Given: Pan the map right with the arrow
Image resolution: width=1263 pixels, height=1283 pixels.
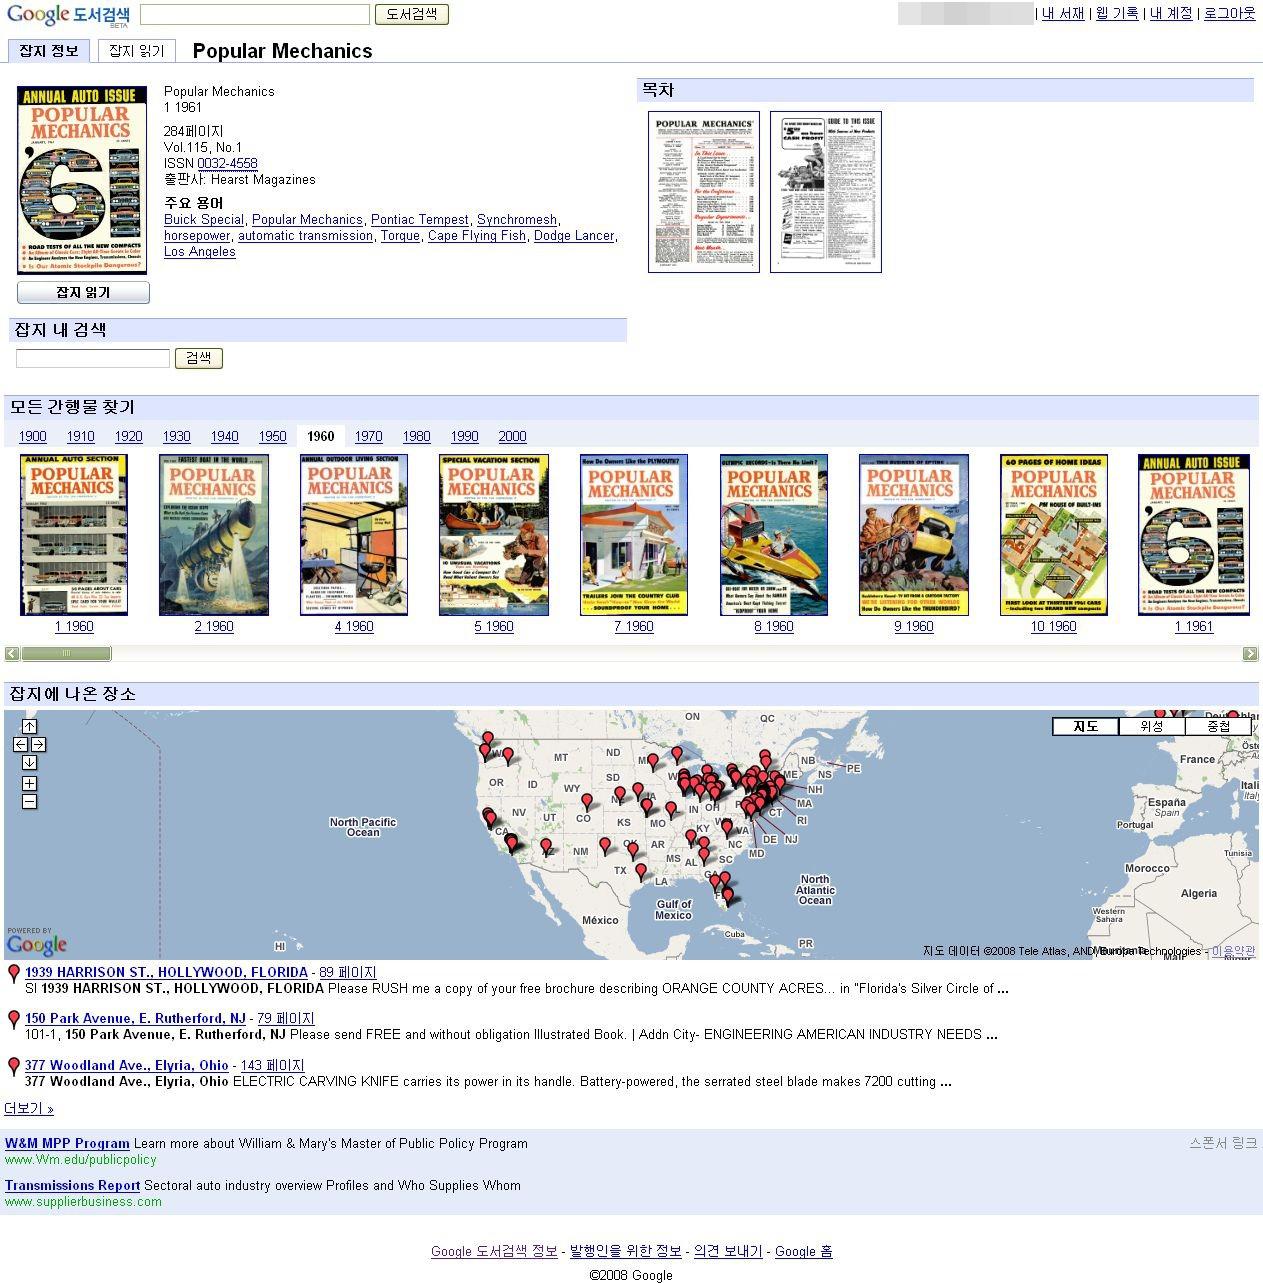Looking at the screenshot, I should click(38, 745).
